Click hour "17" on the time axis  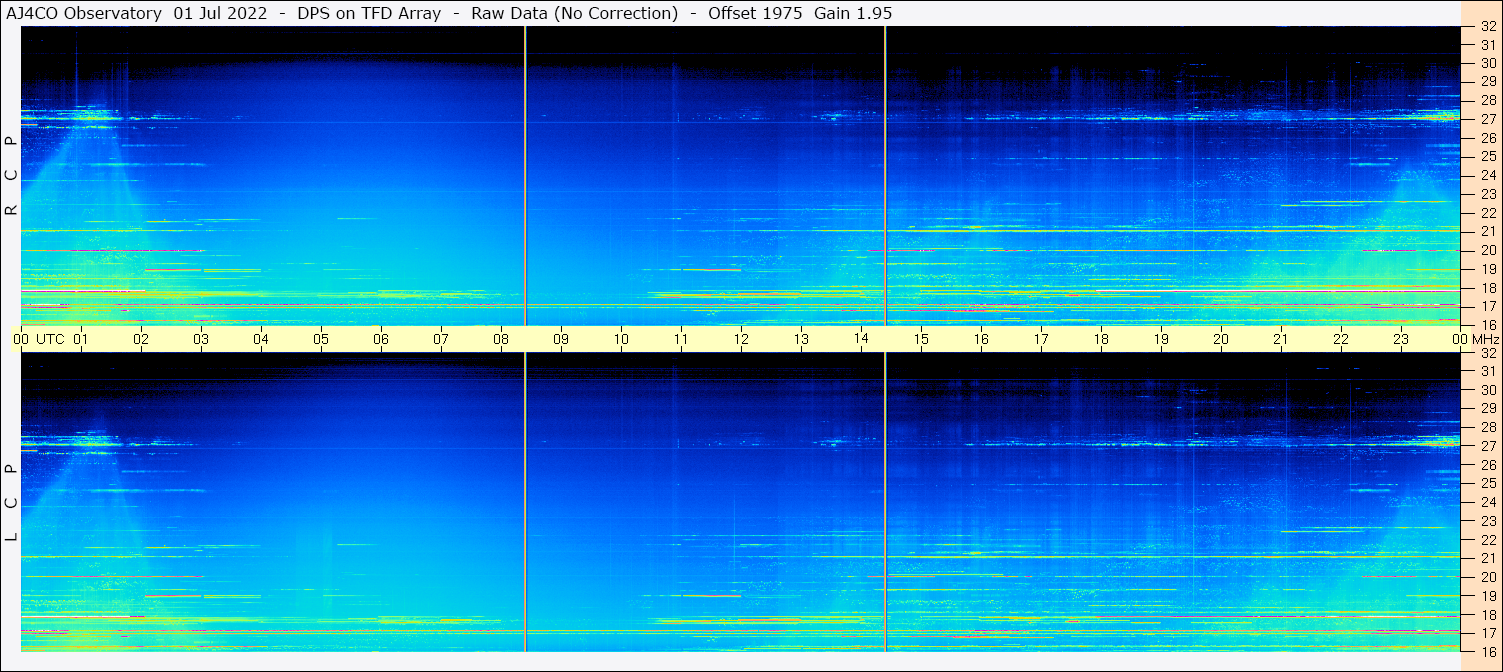1041,339
